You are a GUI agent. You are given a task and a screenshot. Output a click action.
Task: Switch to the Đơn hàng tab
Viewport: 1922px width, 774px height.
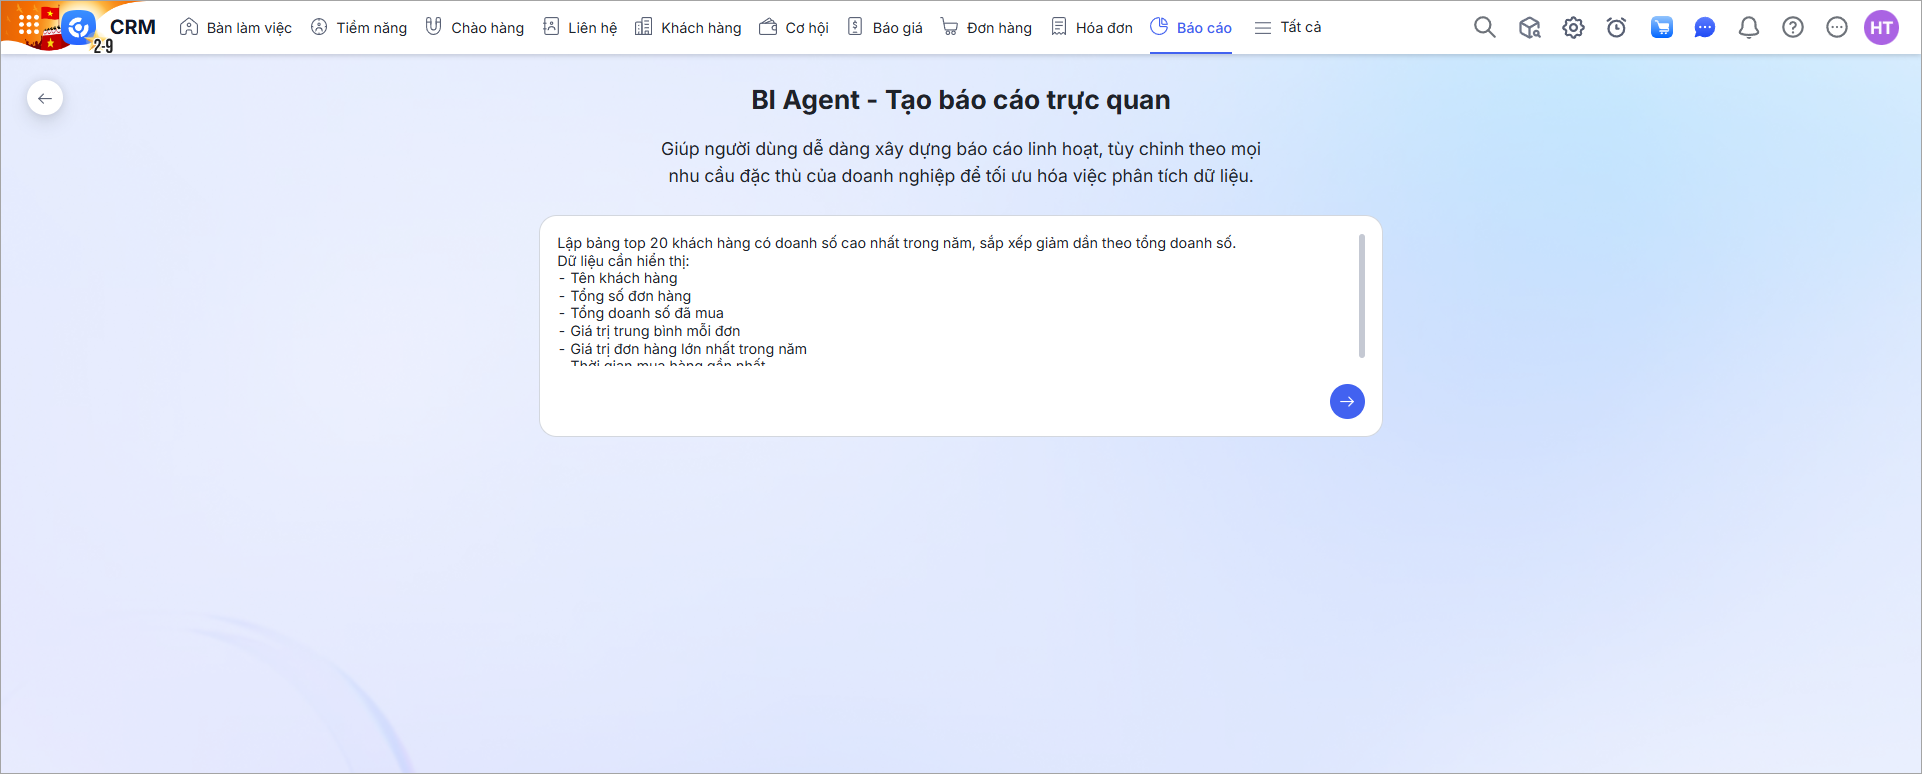[x=987, y=28]
